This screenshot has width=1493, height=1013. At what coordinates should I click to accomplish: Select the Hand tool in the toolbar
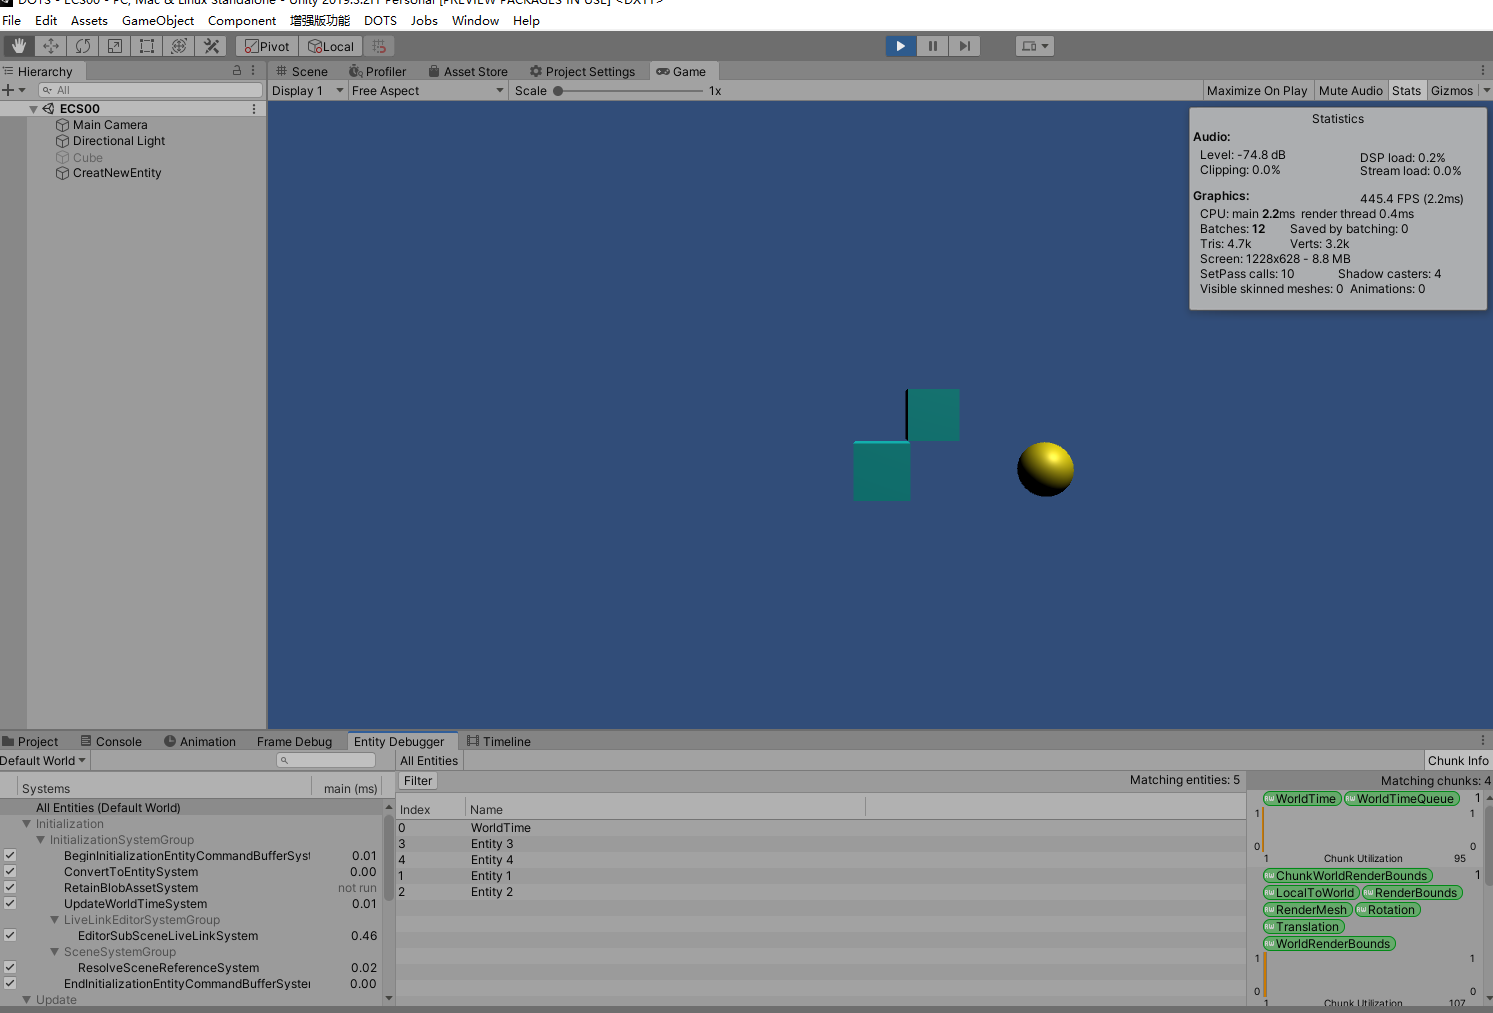click(18, 45)
